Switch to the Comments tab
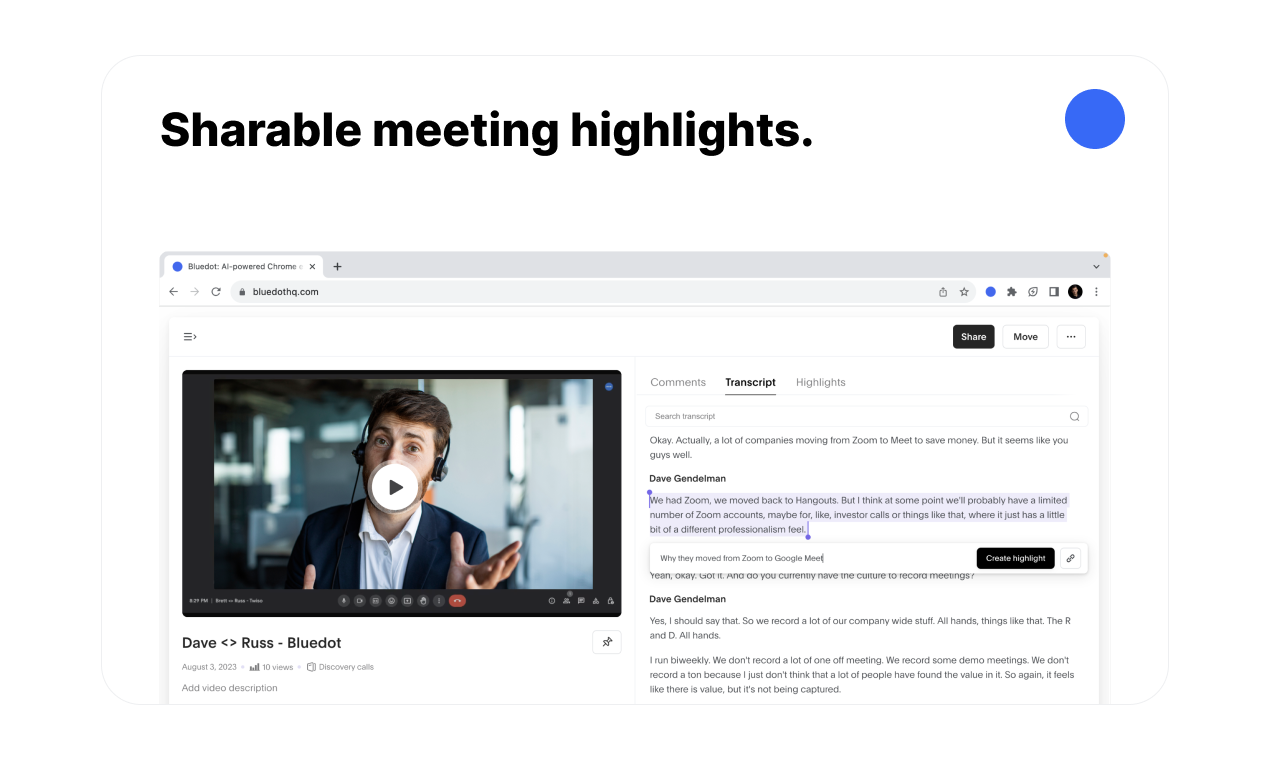The width and height of the screenshot is (1270, 760). point(678,382)
